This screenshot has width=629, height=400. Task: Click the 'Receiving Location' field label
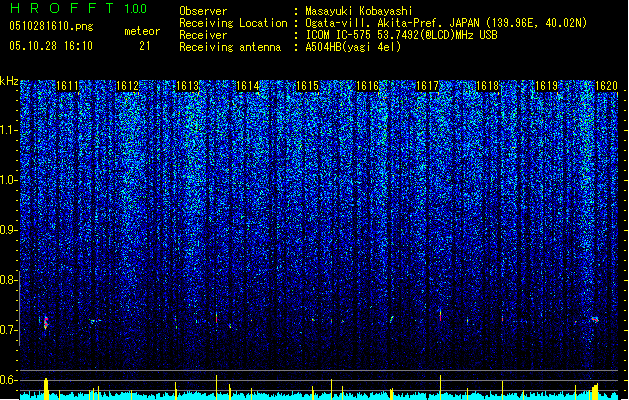pos(233,23)
